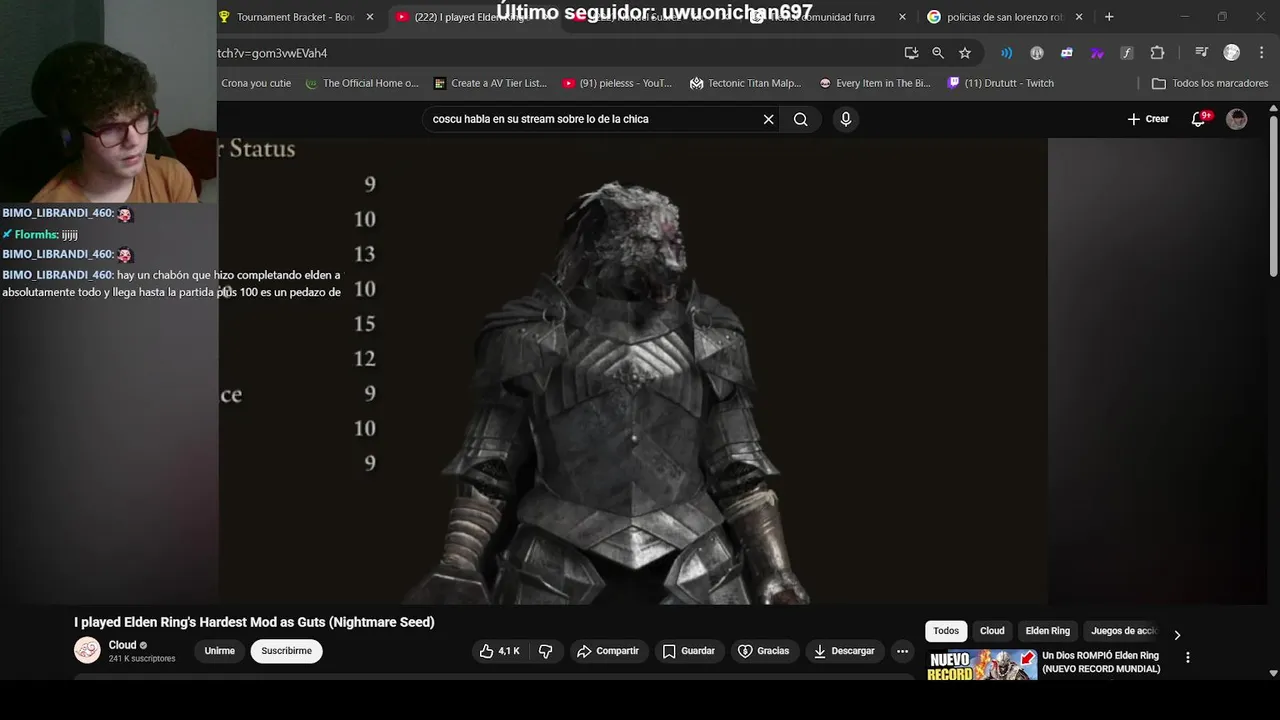Open 'Every Item in The Bi...' bookmark

875,83
